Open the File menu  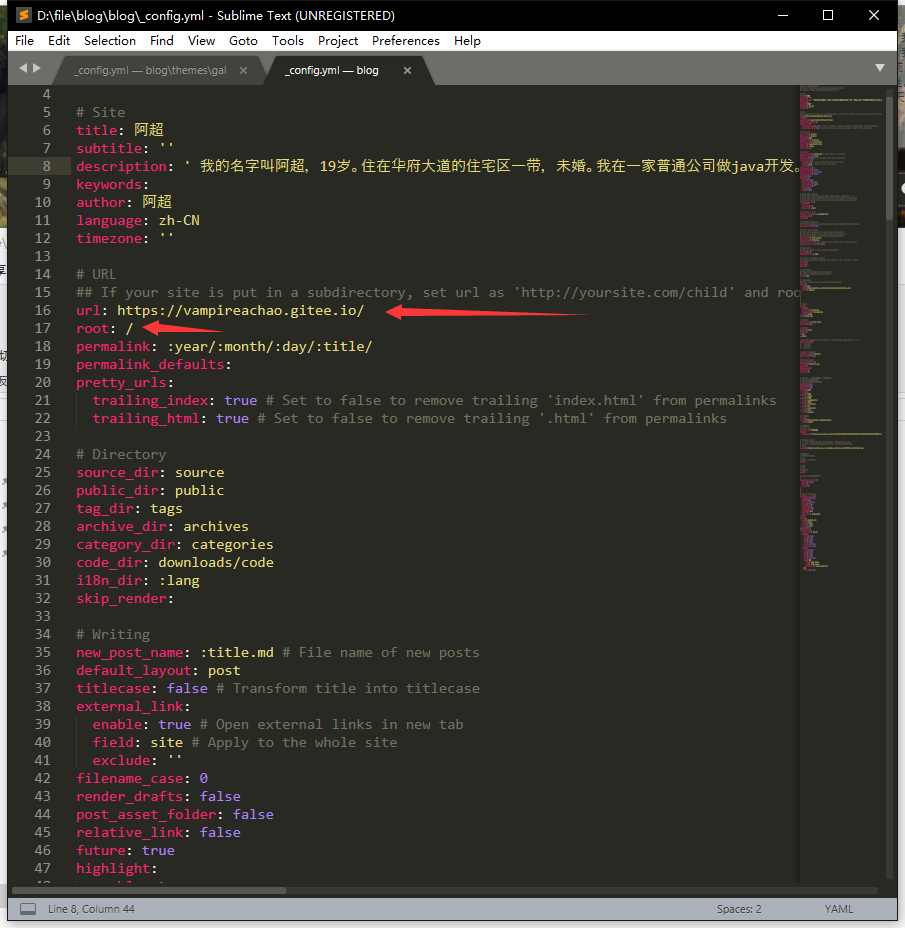point(25,41)
